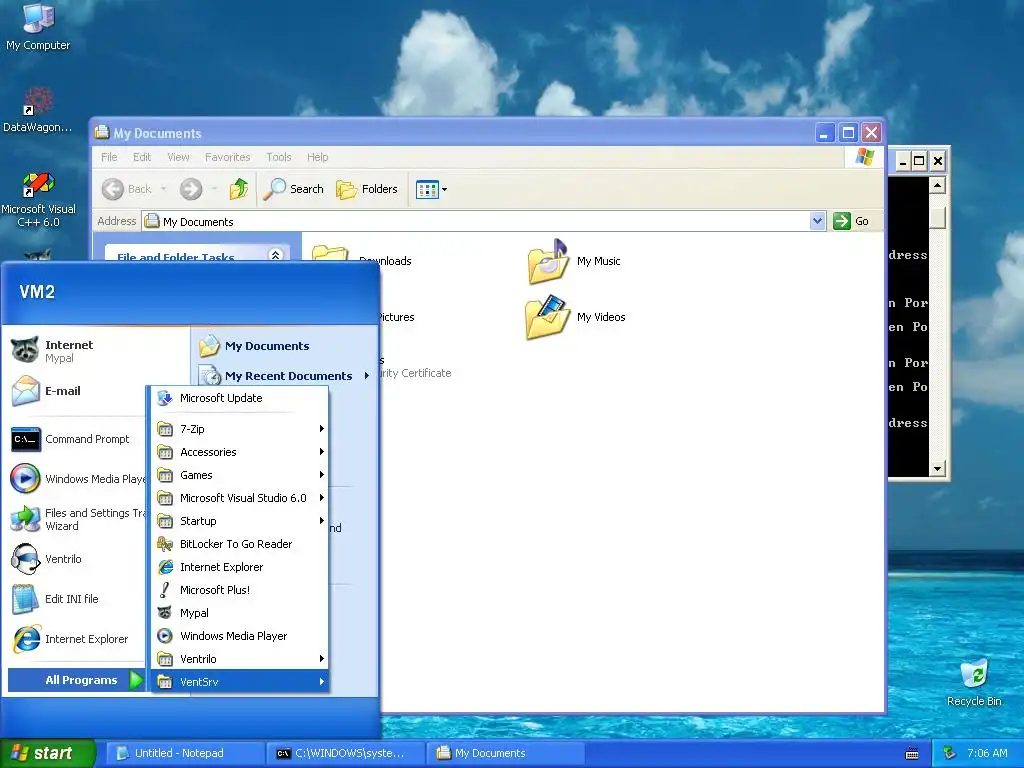
Task: Open Files and Settings Transfer Wizard
Action: [x=77, y=519]
